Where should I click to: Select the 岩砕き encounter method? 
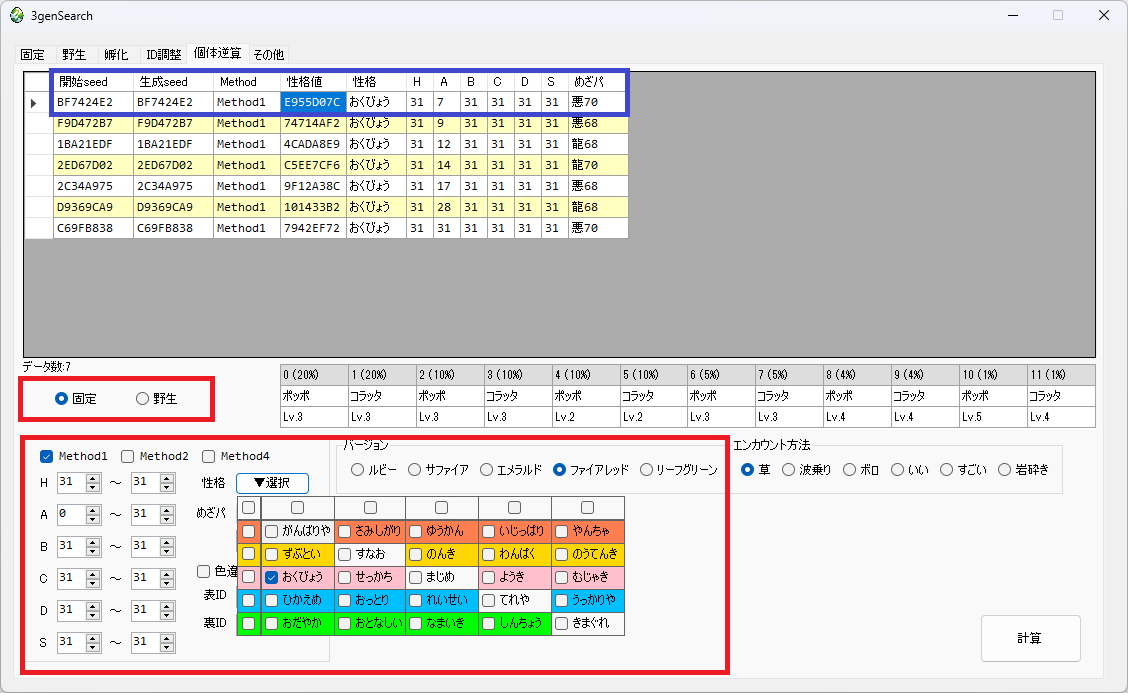(1004, 470)
